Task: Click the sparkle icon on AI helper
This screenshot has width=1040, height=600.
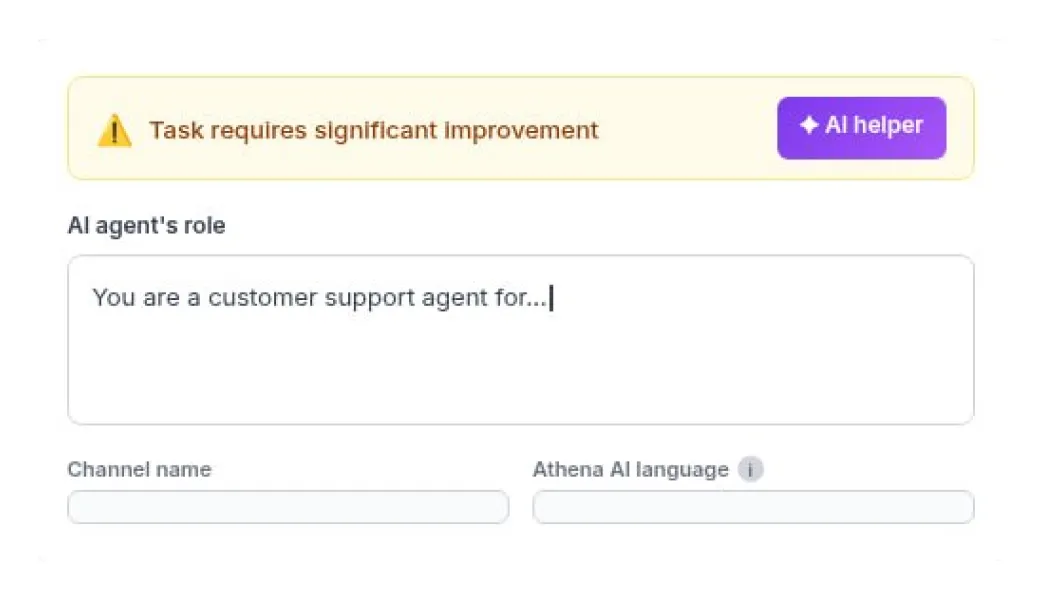Action: [x=809, y=126]
